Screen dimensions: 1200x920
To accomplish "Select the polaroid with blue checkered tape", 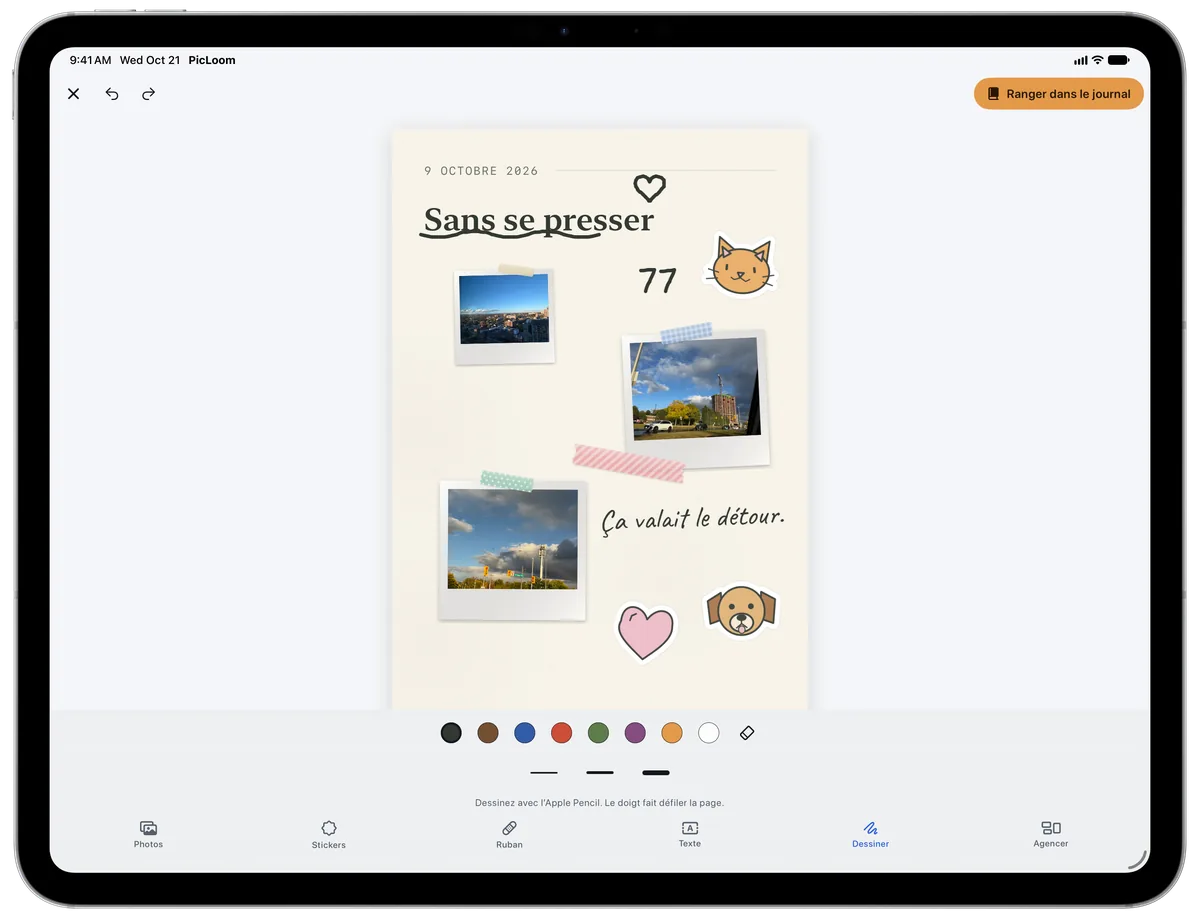I will coord(696,400).
